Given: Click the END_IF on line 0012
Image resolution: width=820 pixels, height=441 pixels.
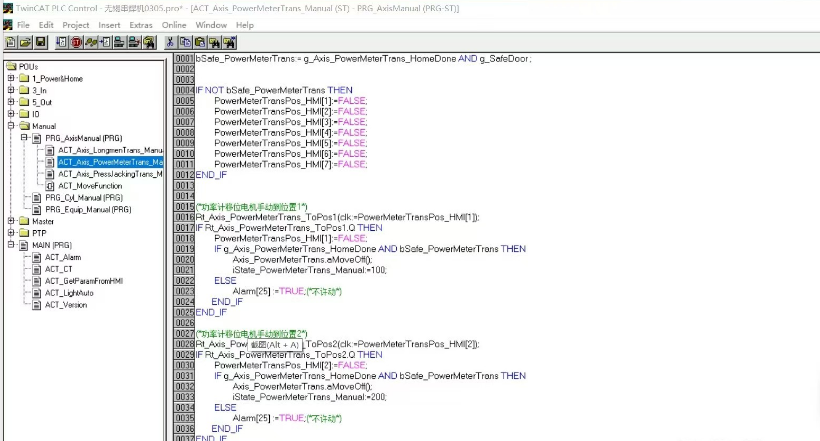Looking at the screenshot, I should click(x=211, y=175).
